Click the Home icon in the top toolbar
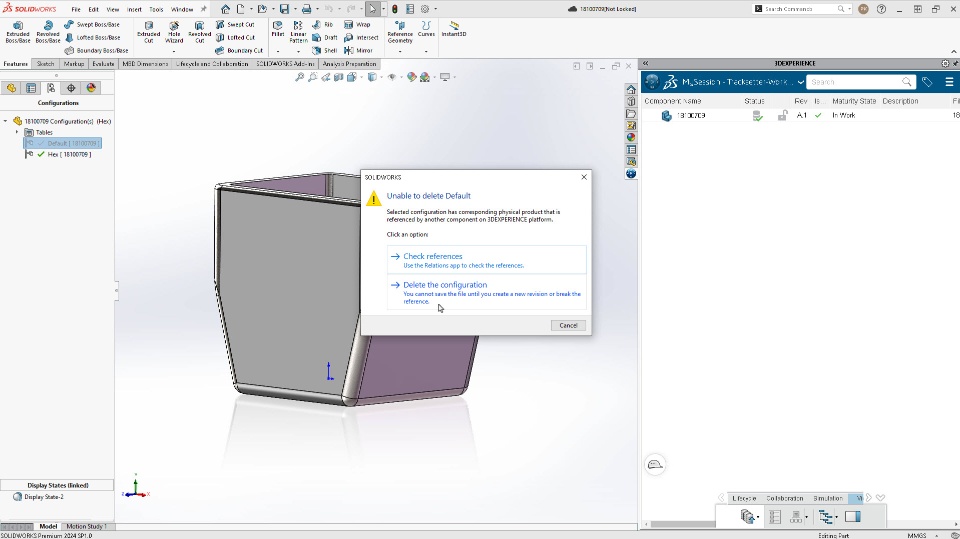 pyautogui.click(x=225, y=9)
